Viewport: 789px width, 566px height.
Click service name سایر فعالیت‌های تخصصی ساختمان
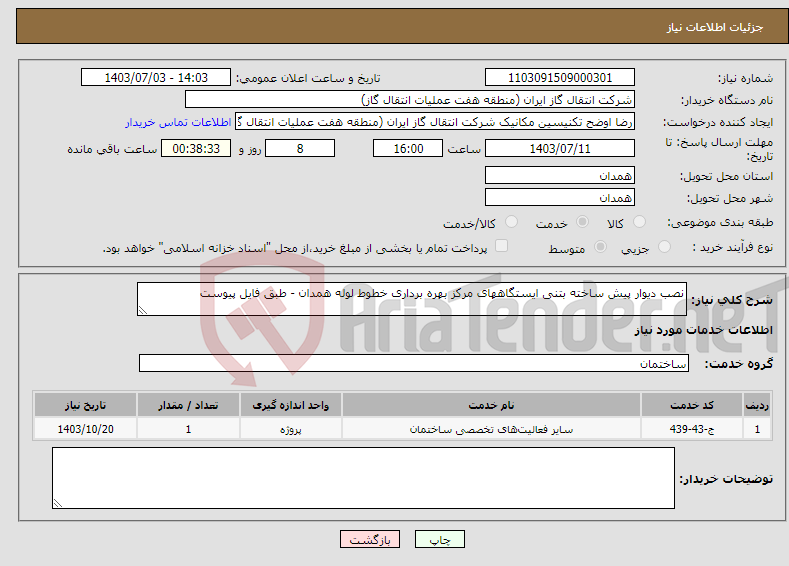click(x=491, y=429)
